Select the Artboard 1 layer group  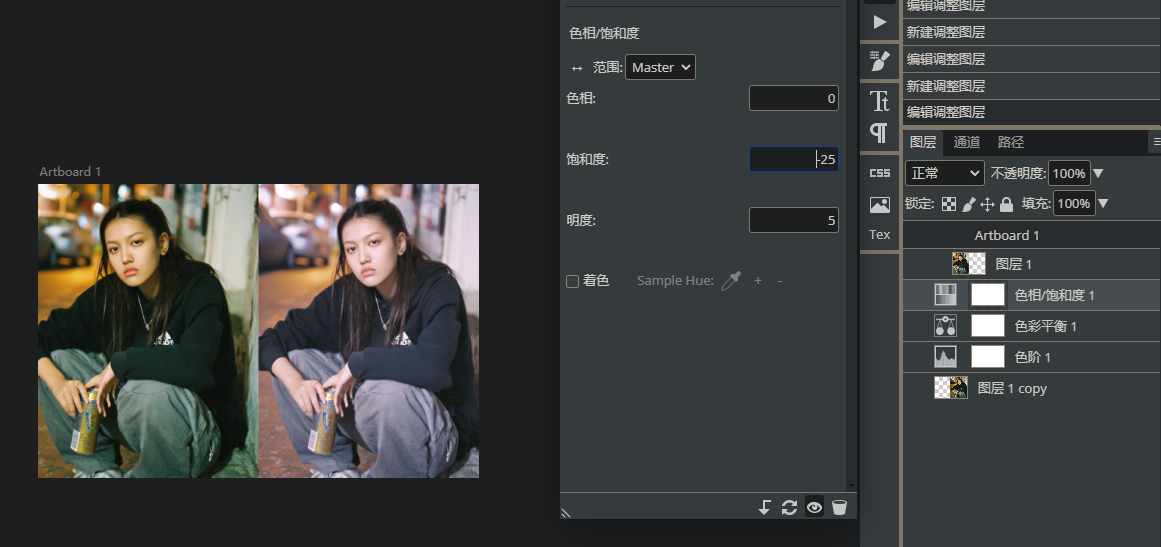(x=1032, y=235)
